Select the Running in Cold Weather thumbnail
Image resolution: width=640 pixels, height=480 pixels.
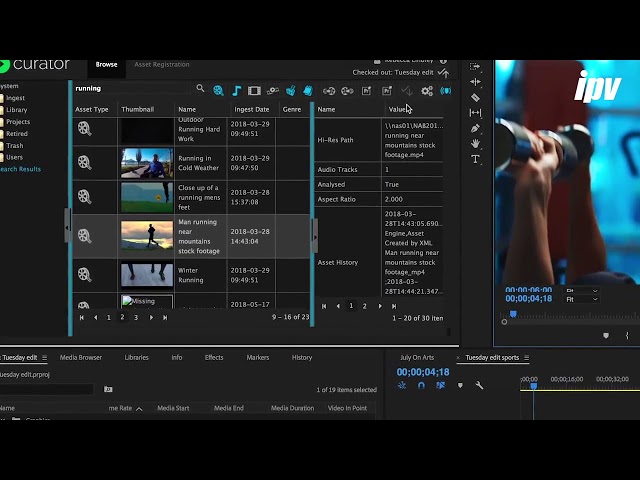point(147,163)
